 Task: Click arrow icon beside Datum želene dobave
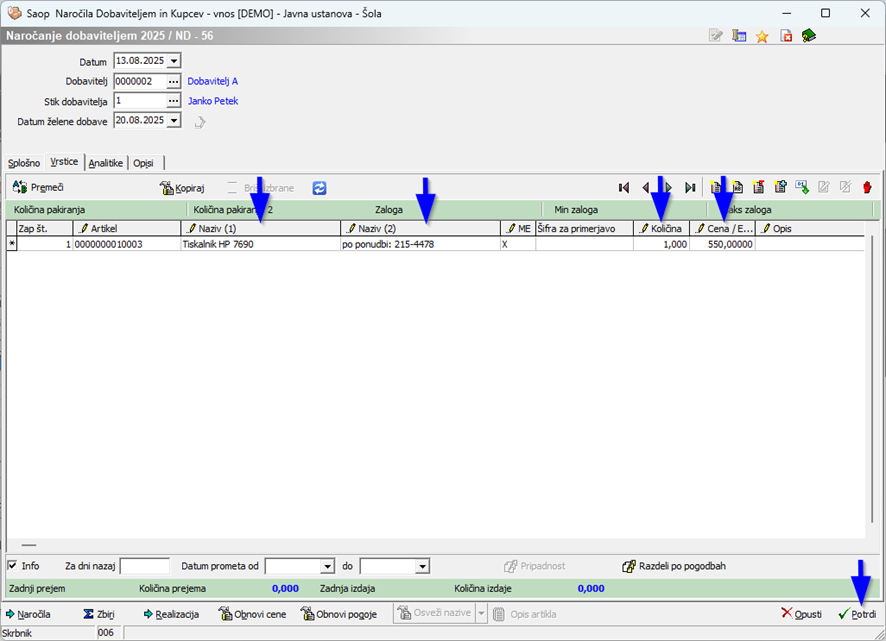200,122
